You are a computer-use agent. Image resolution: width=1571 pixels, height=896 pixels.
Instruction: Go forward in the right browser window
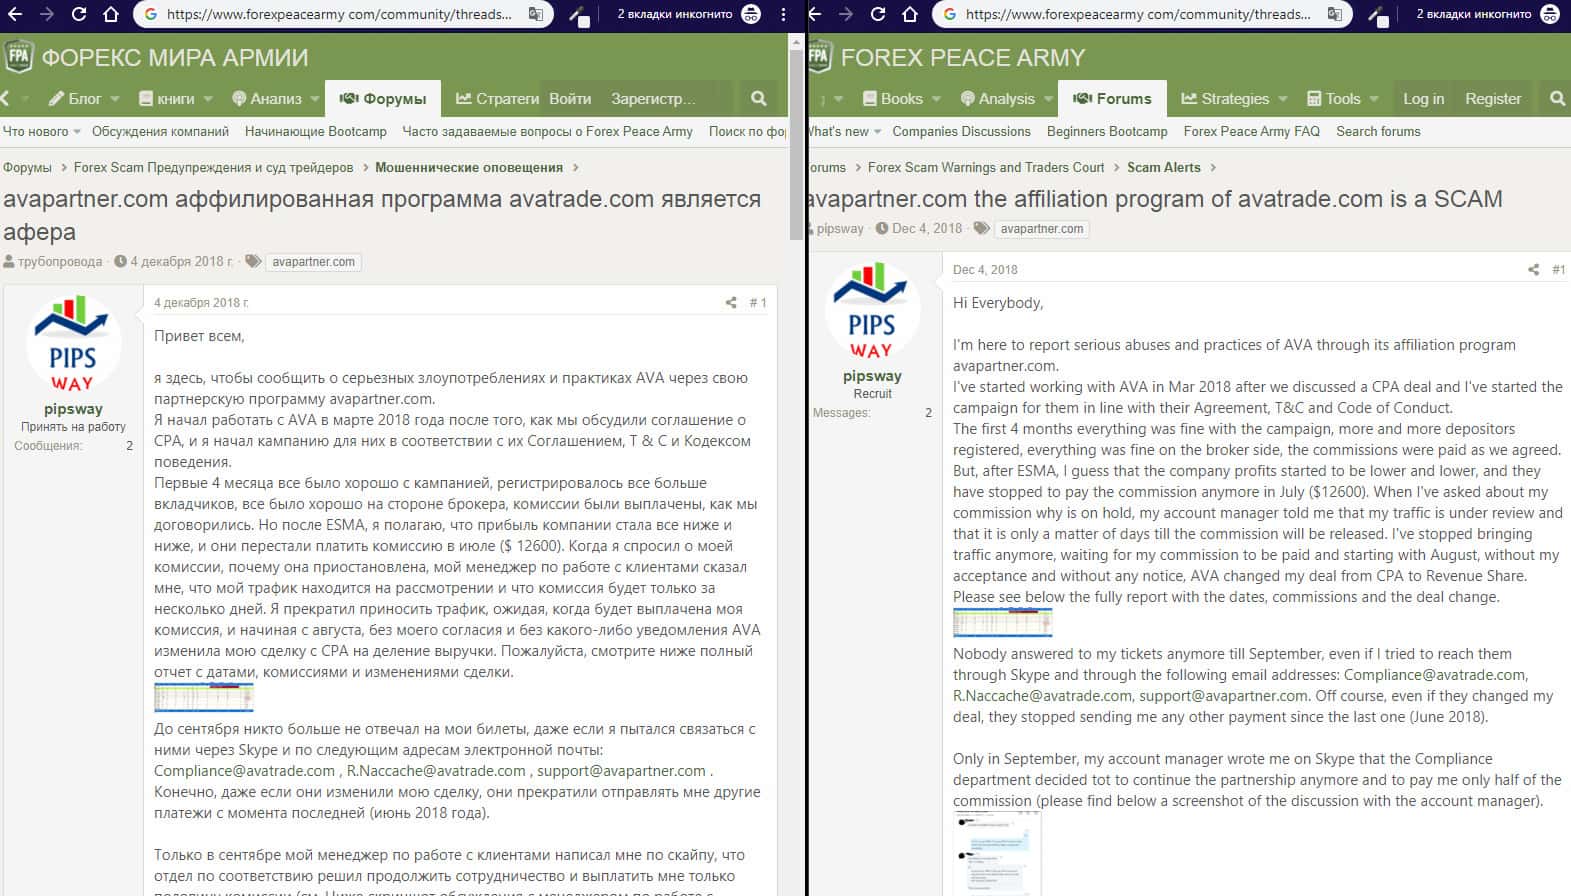(846, 15)
